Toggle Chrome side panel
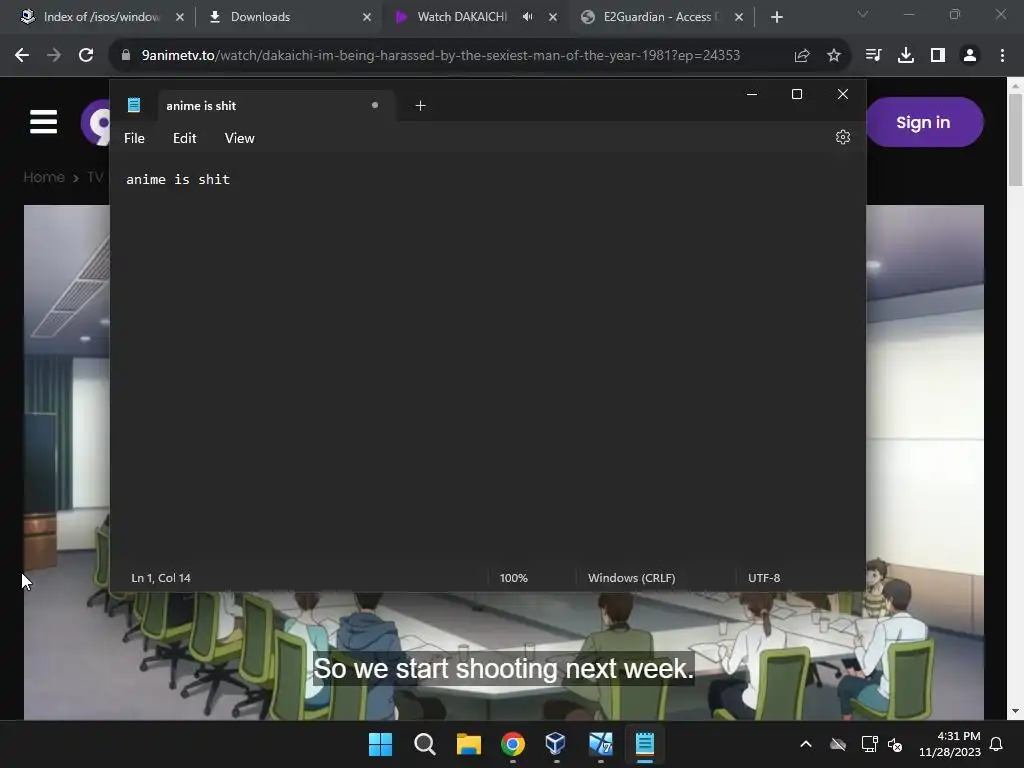This screenshot has width=1024, height=768. [938, 56]
